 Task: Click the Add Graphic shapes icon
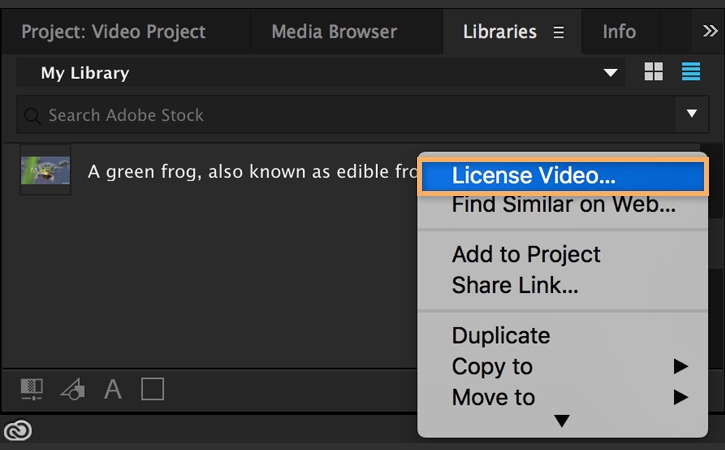point(72,389)
